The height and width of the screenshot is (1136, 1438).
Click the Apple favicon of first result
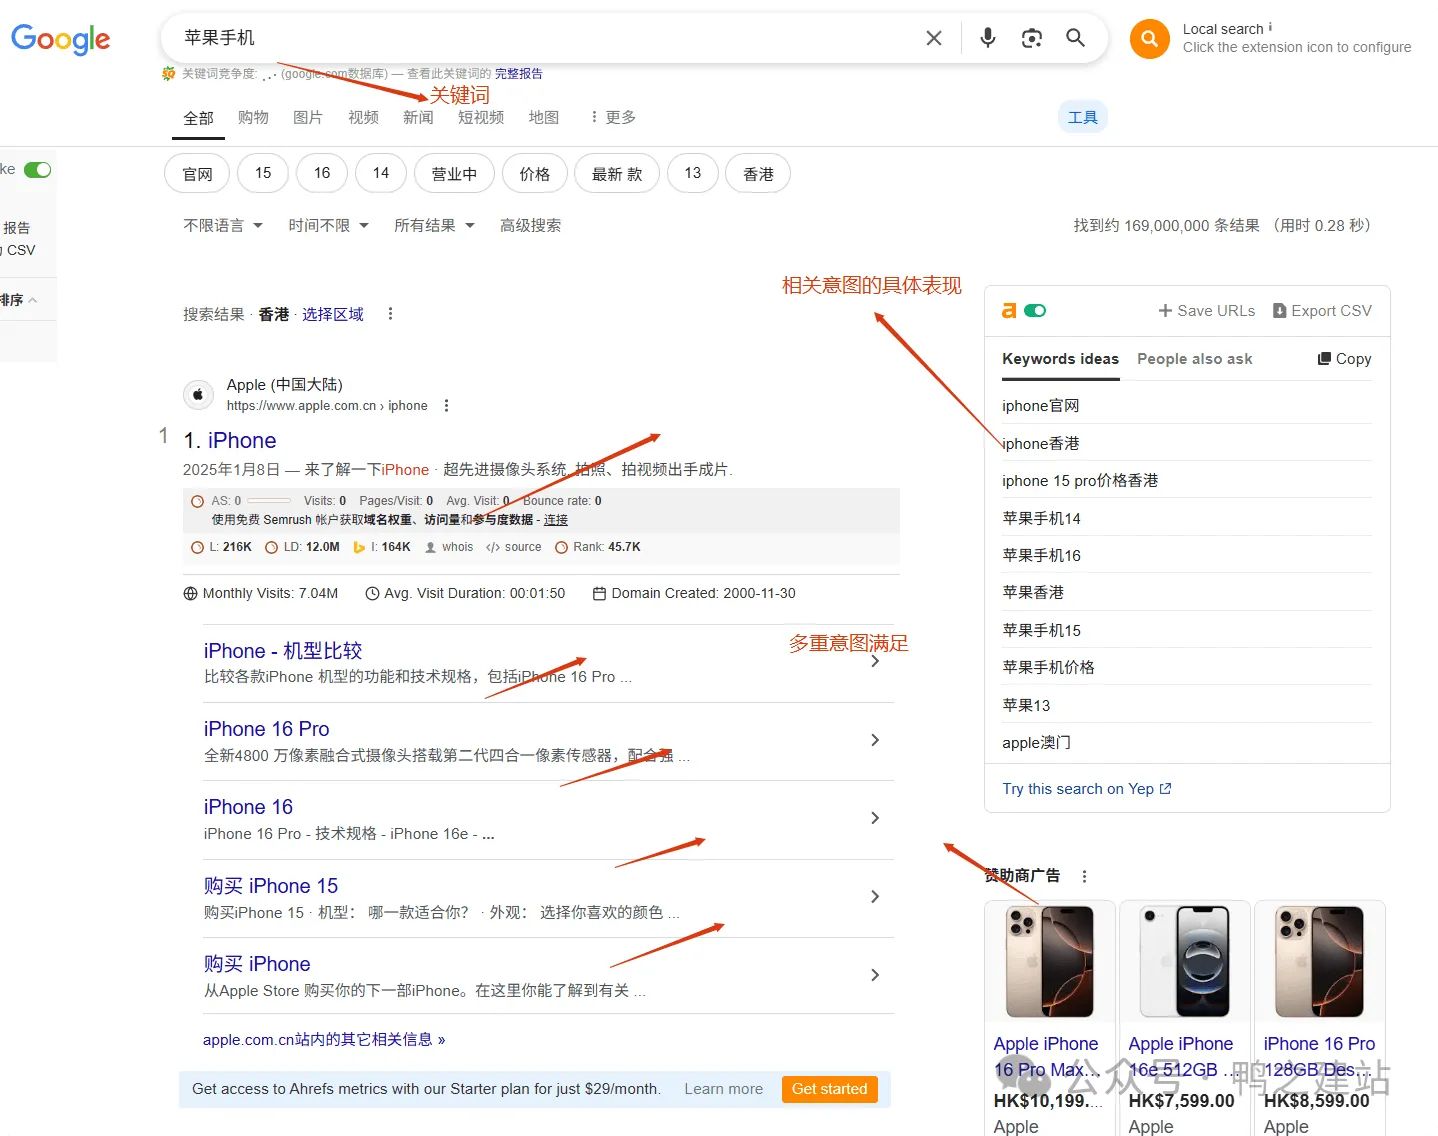(x=198, y=395)
